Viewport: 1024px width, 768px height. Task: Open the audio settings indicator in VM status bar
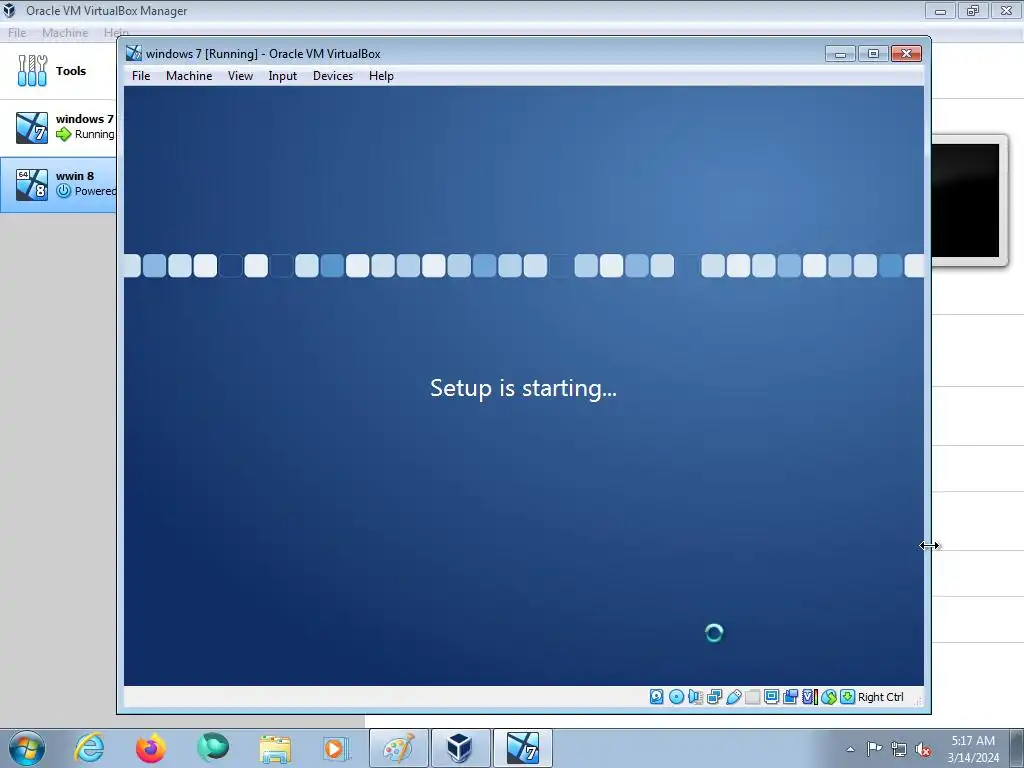point(696,697)
